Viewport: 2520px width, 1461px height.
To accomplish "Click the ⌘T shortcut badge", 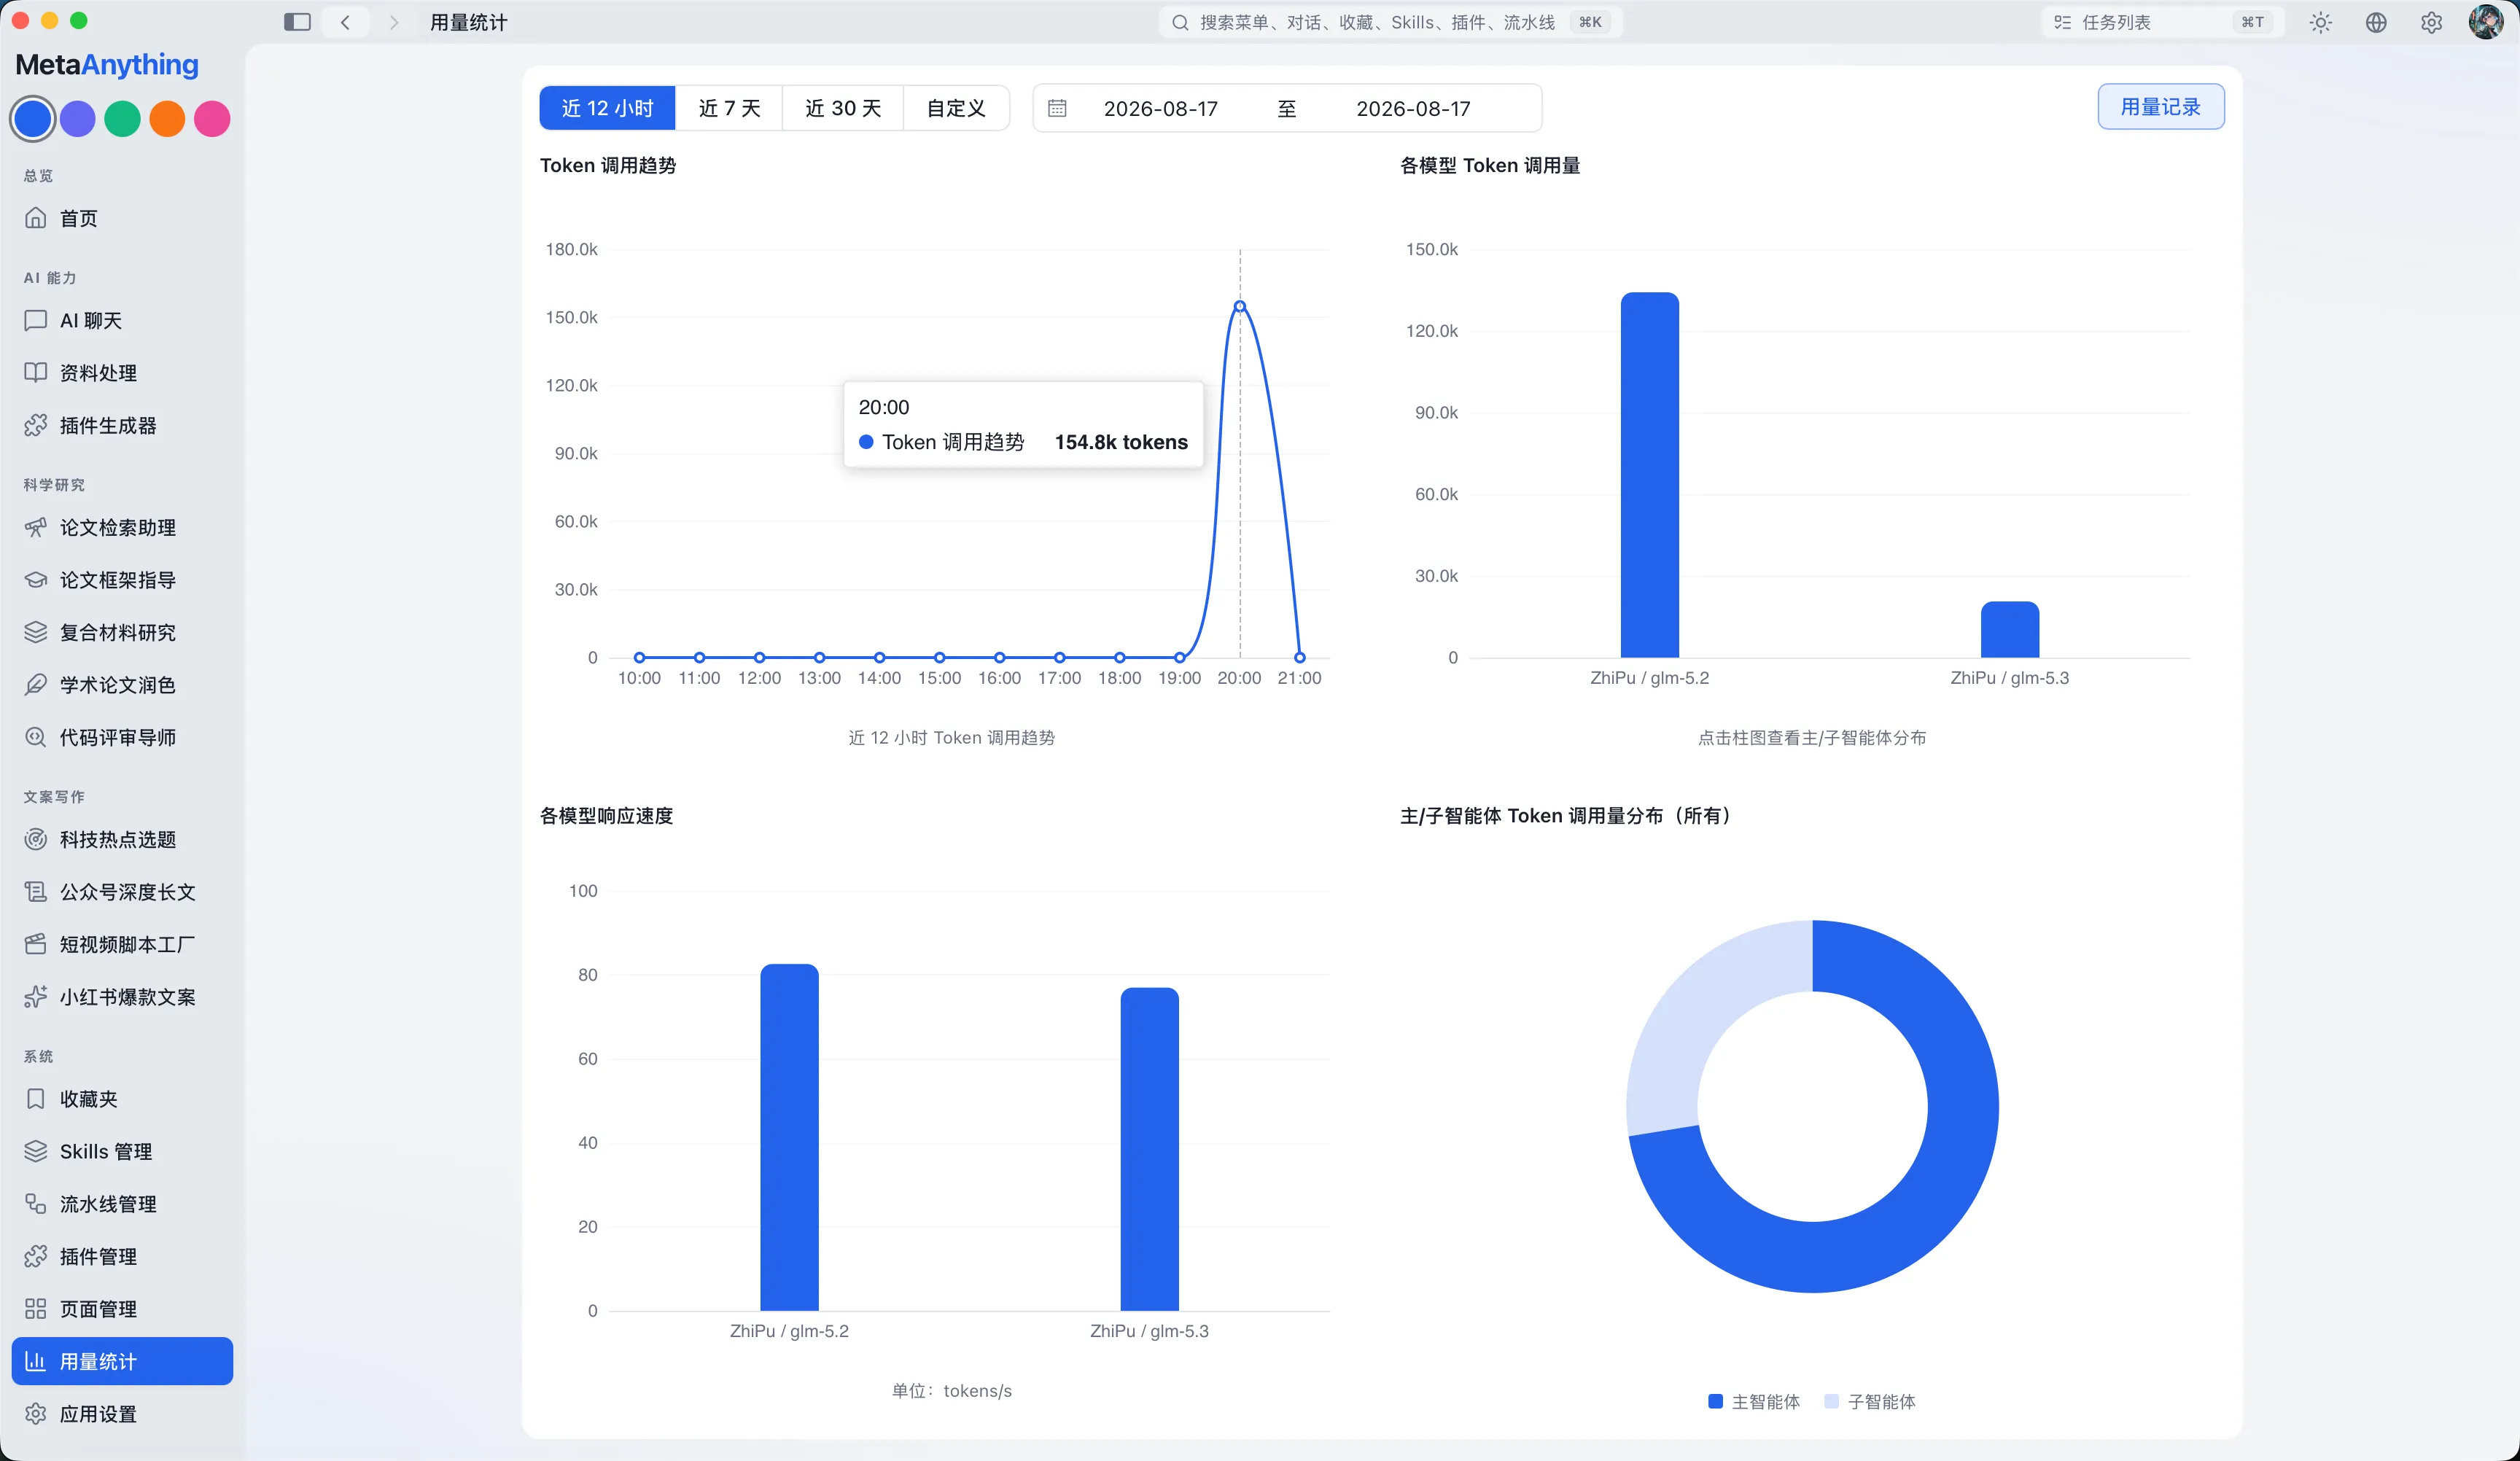I will click(x=2253, y=22).
